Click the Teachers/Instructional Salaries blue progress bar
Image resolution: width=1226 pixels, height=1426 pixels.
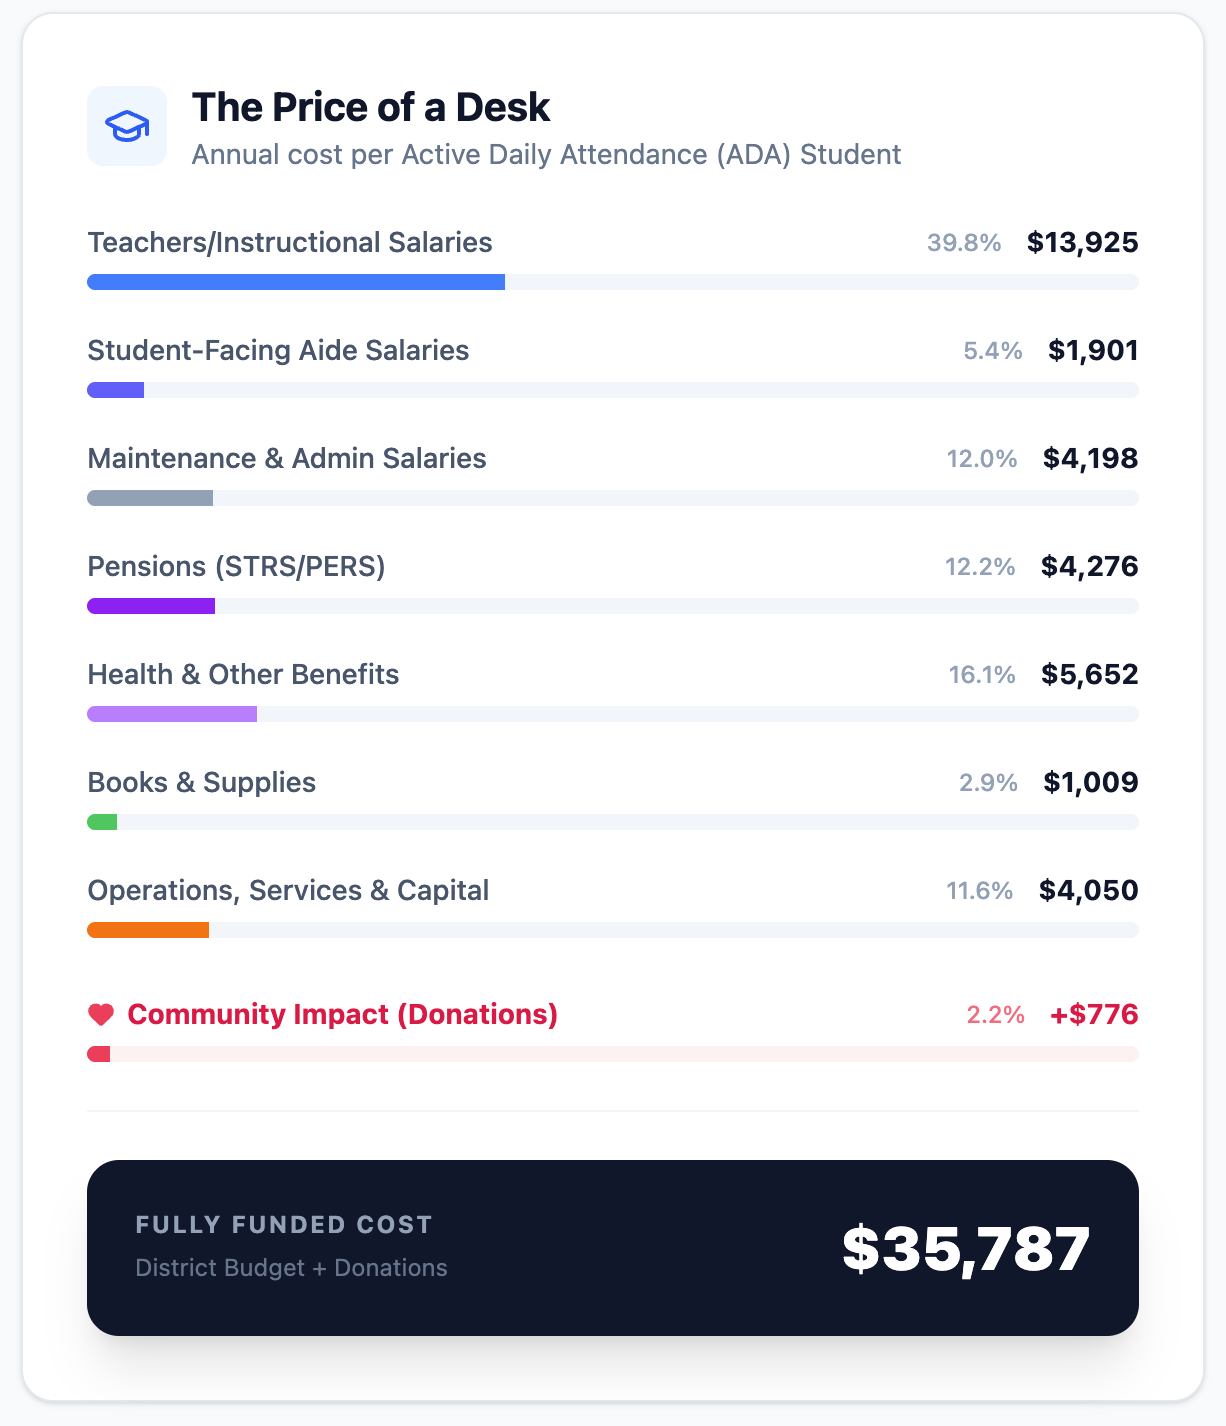tap(296, 282)
